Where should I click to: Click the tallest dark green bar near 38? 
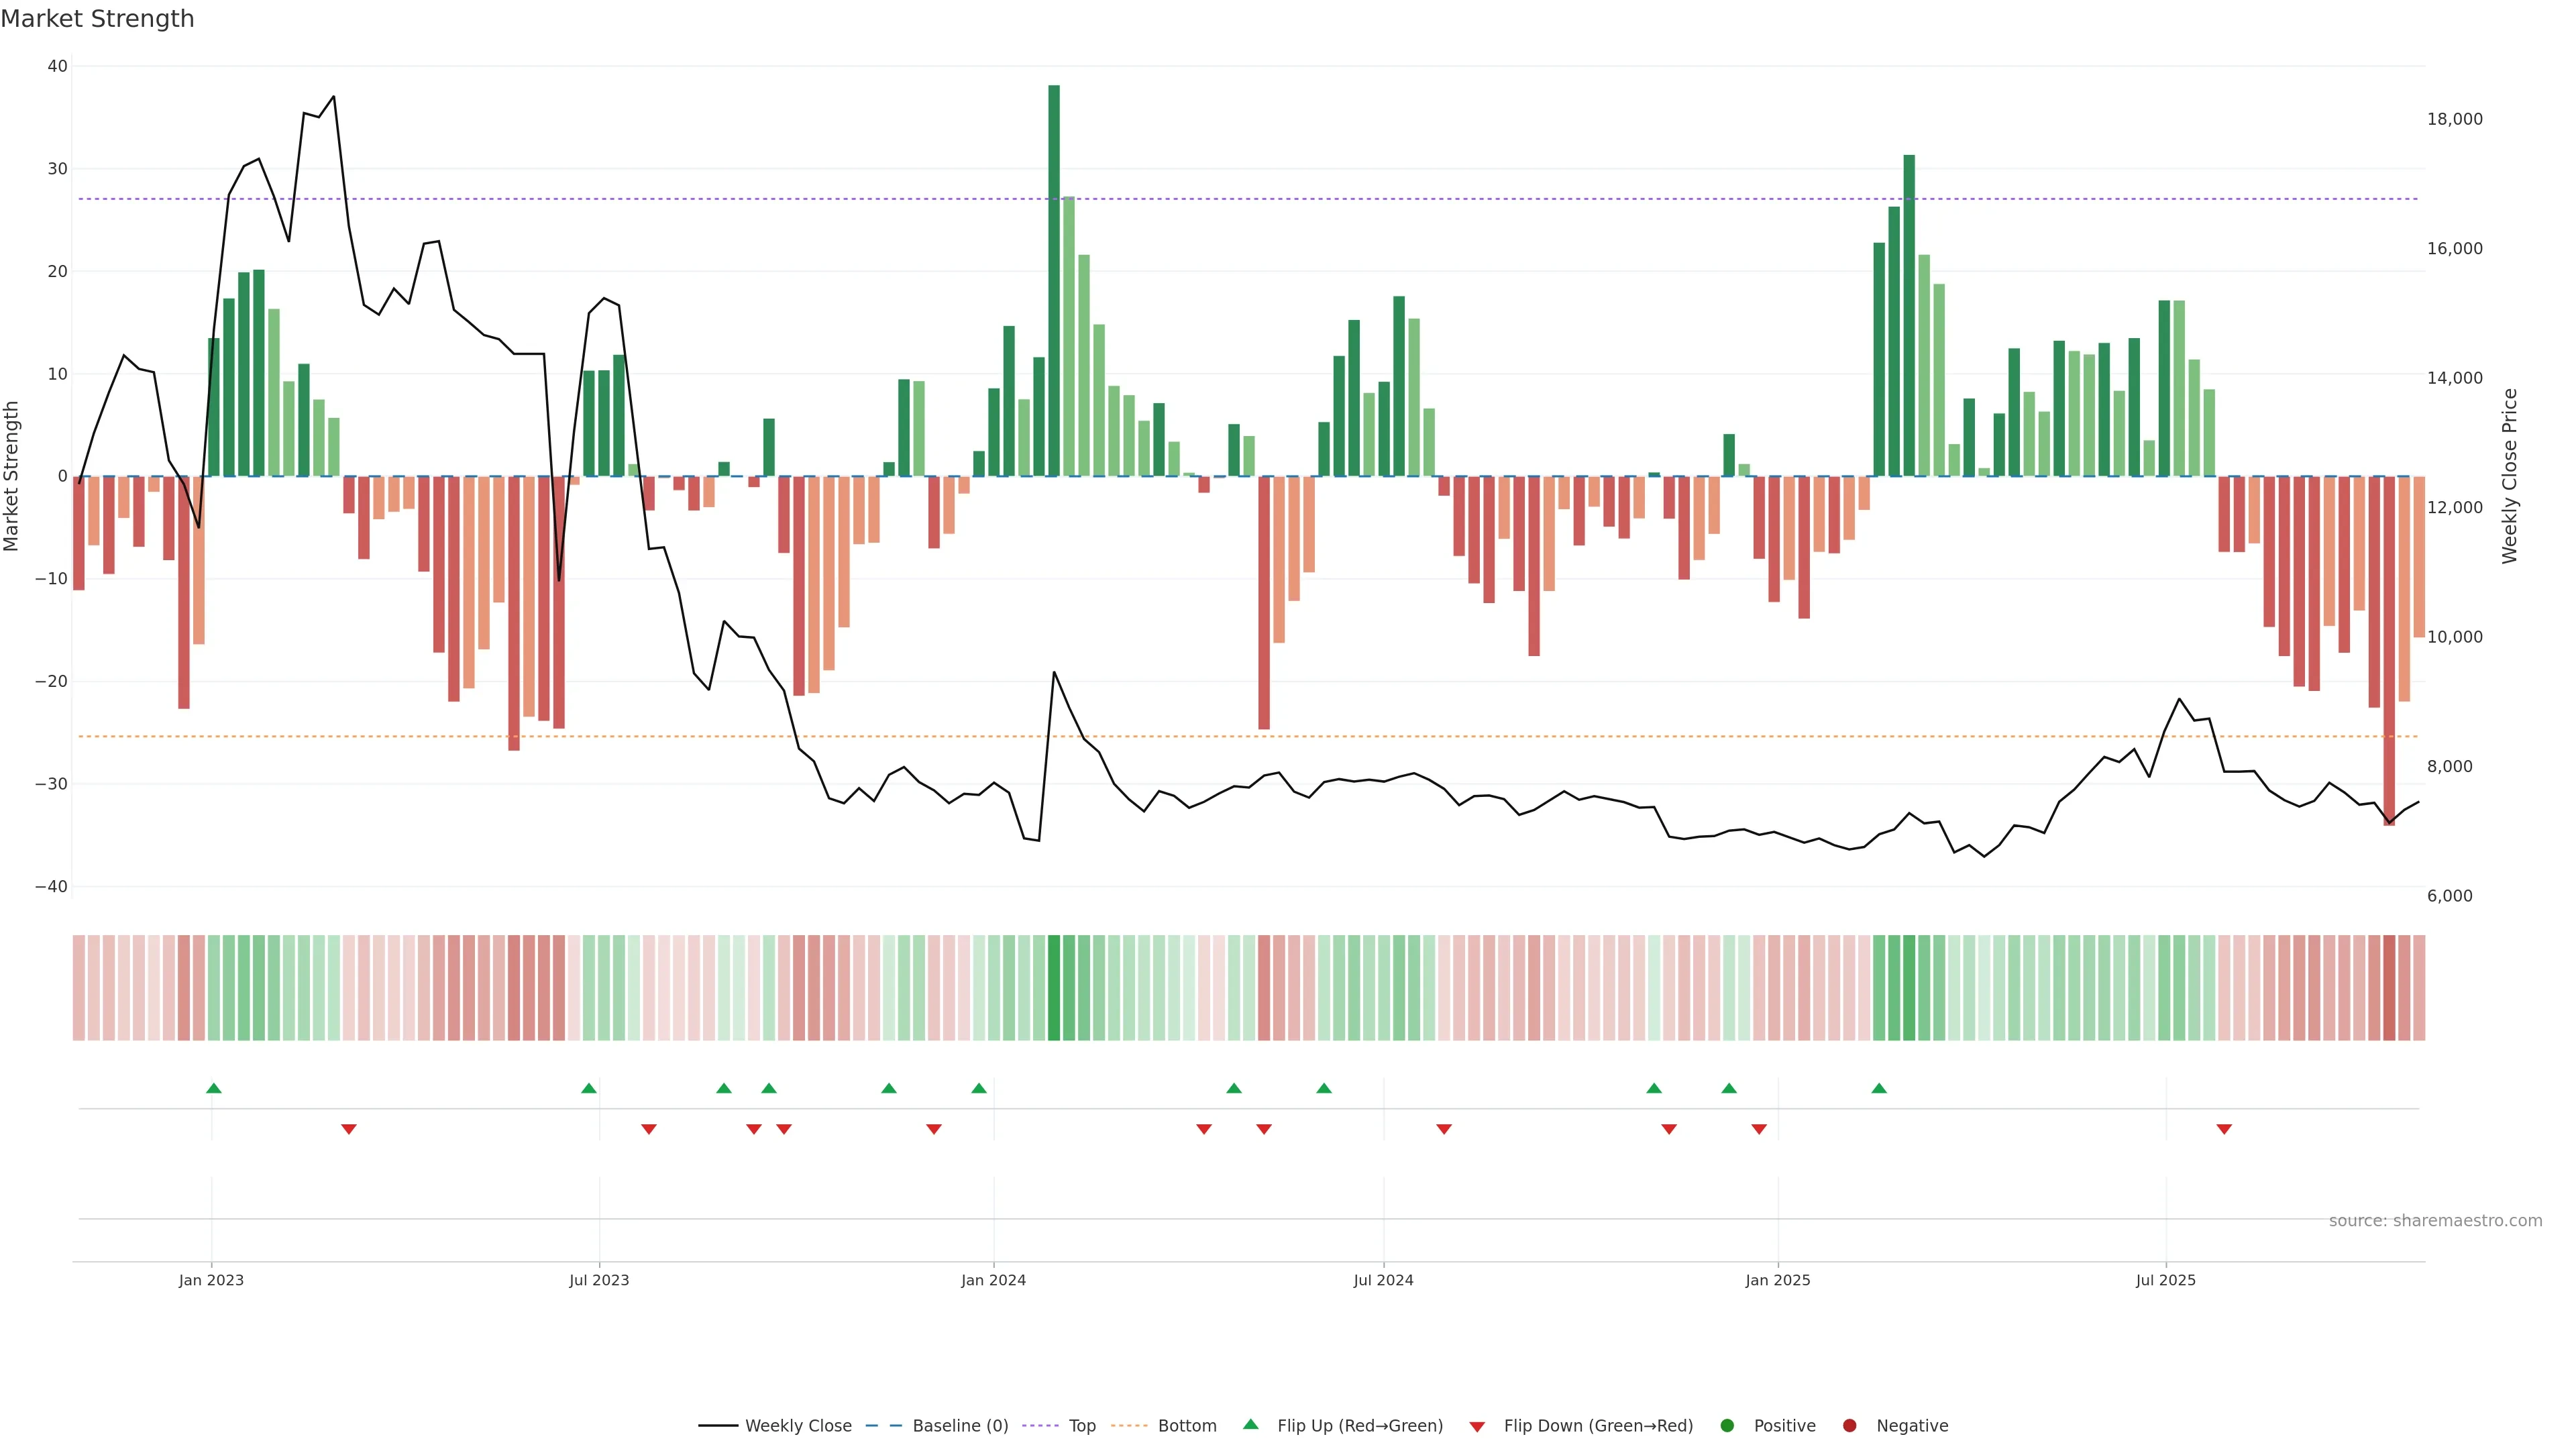tap(1054, 280)
